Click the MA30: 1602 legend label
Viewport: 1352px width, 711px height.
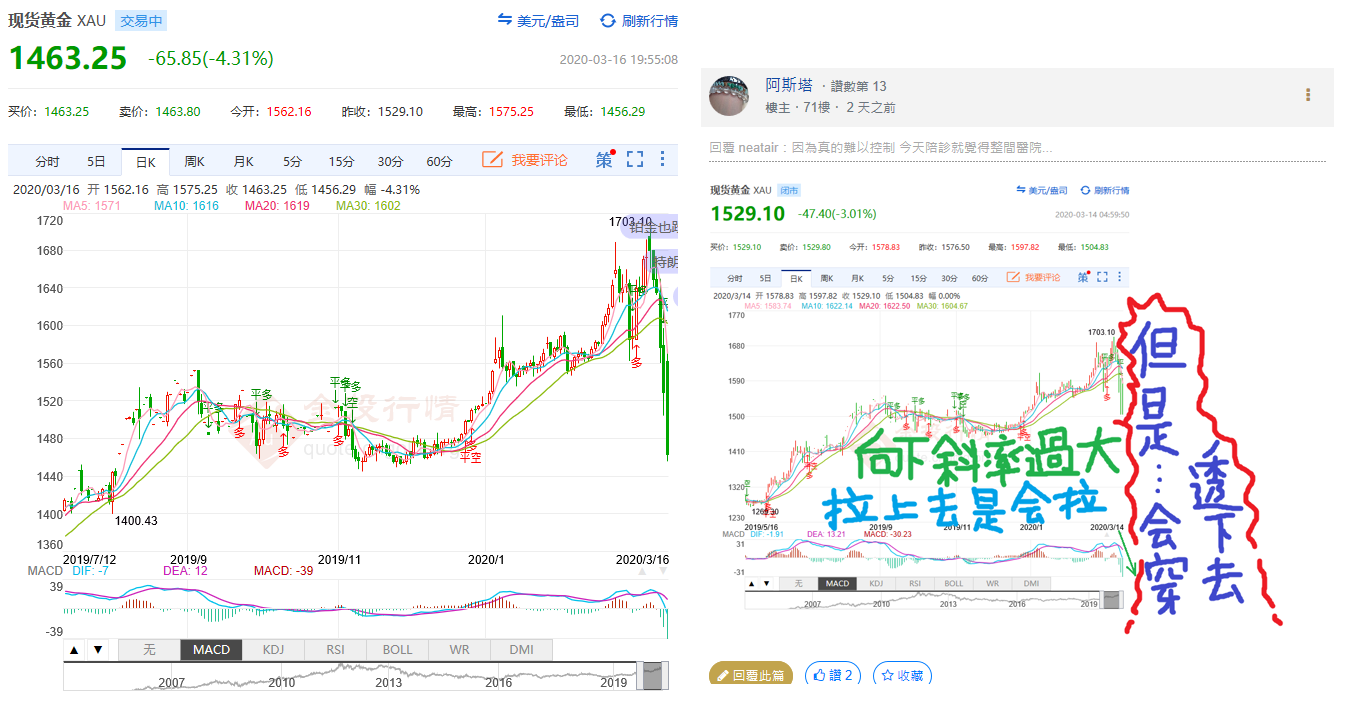(x=369, y=206)
